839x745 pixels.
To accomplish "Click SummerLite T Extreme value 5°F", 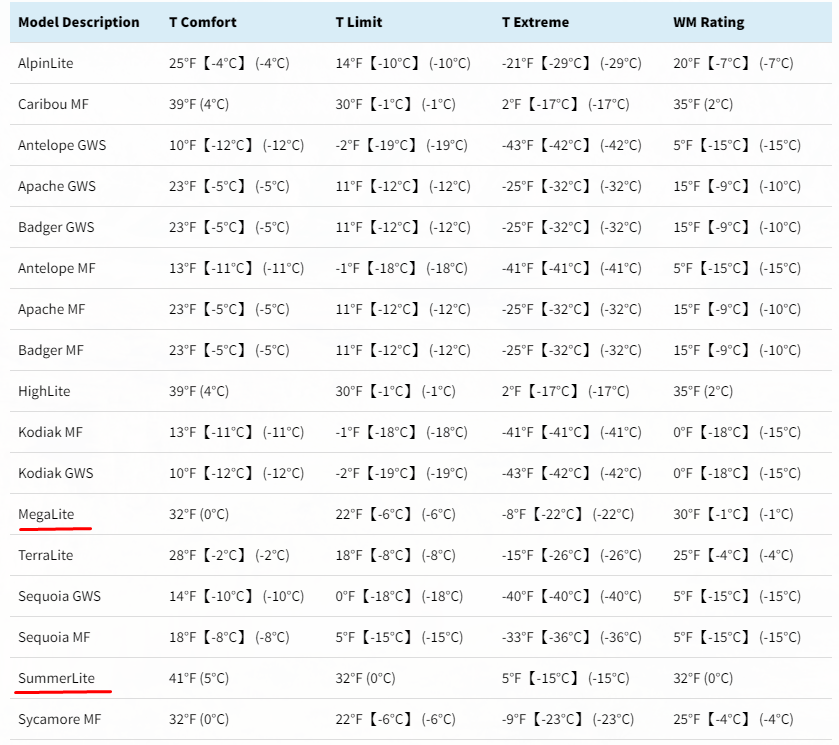I will 511,678.
